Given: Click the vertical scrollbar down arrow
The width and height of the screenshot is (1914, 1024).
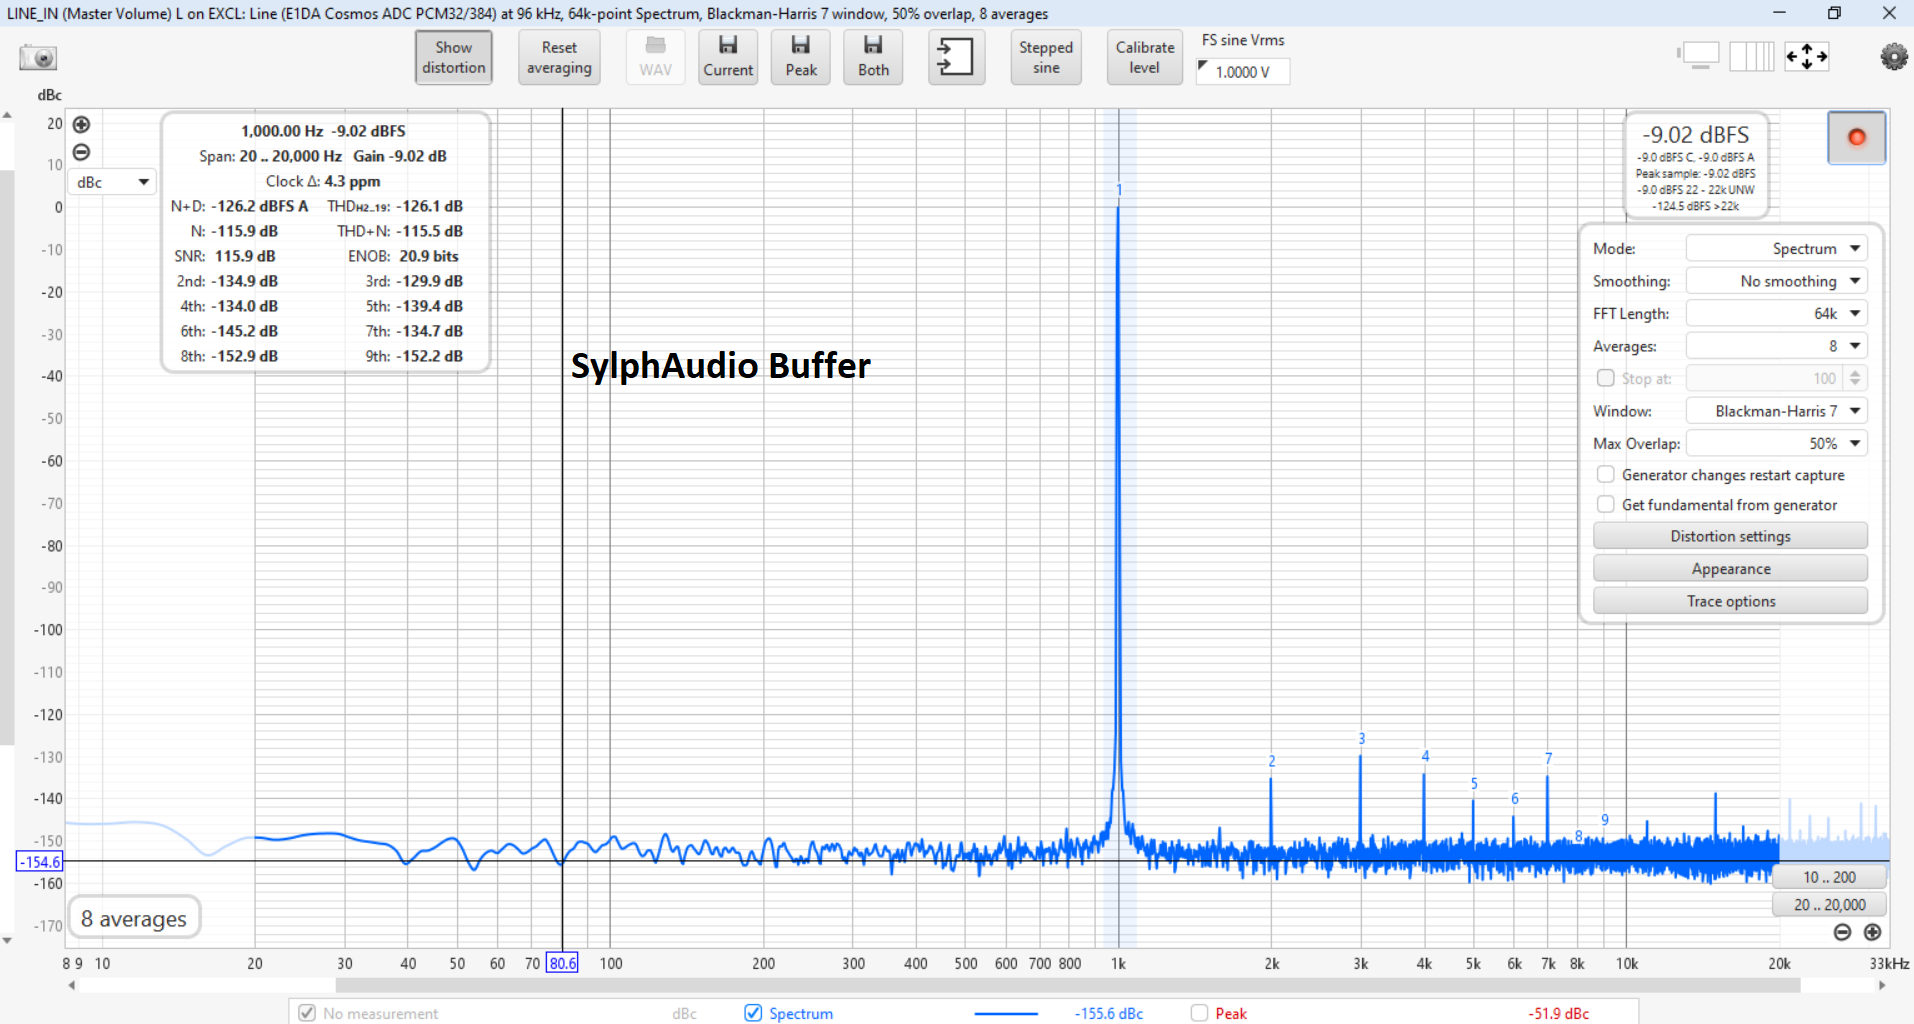Looking at the screenshot, I should 7,940.
